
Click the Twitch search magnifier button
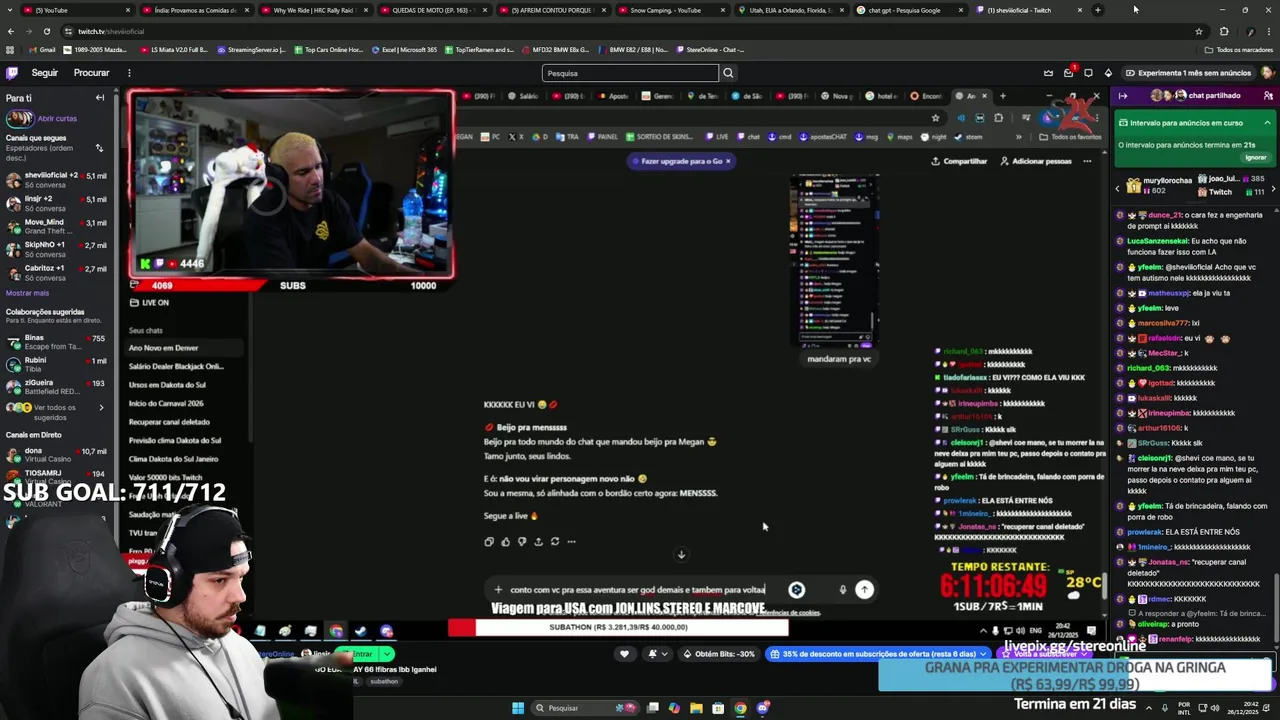tap(728, 73)
